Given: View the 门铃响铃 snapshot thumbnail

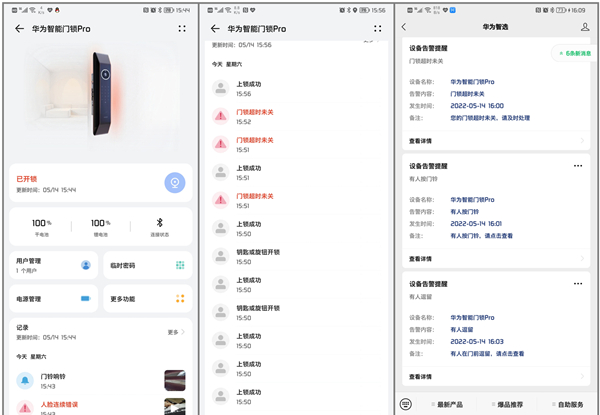Looking at the screenshot, I should click(175, 380).
